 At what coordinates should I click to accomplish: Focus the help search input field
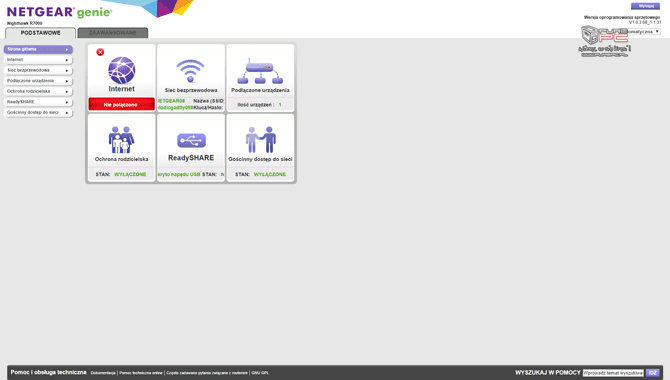[613, 373]
